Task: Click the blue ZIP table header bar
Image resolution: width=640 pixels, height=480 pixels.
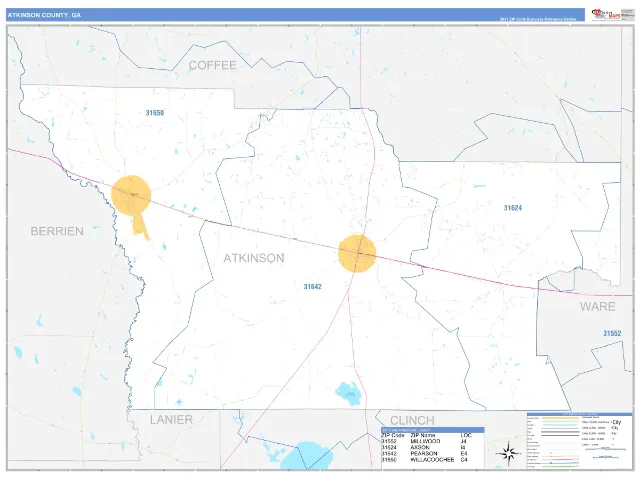Action: [433, 430]
